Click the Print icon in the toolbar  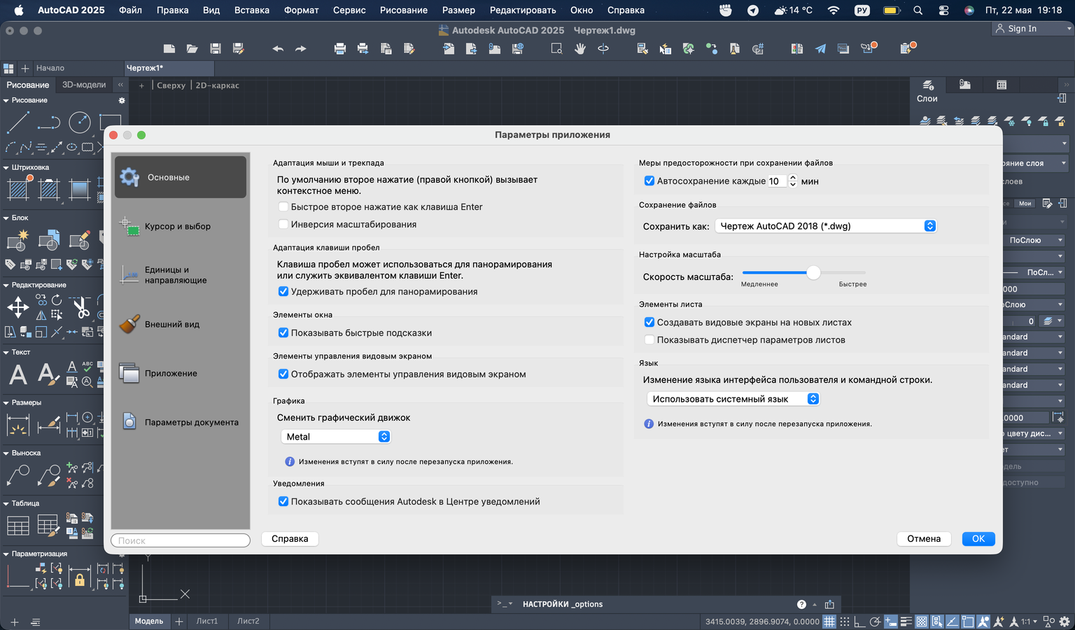[339, 49]
